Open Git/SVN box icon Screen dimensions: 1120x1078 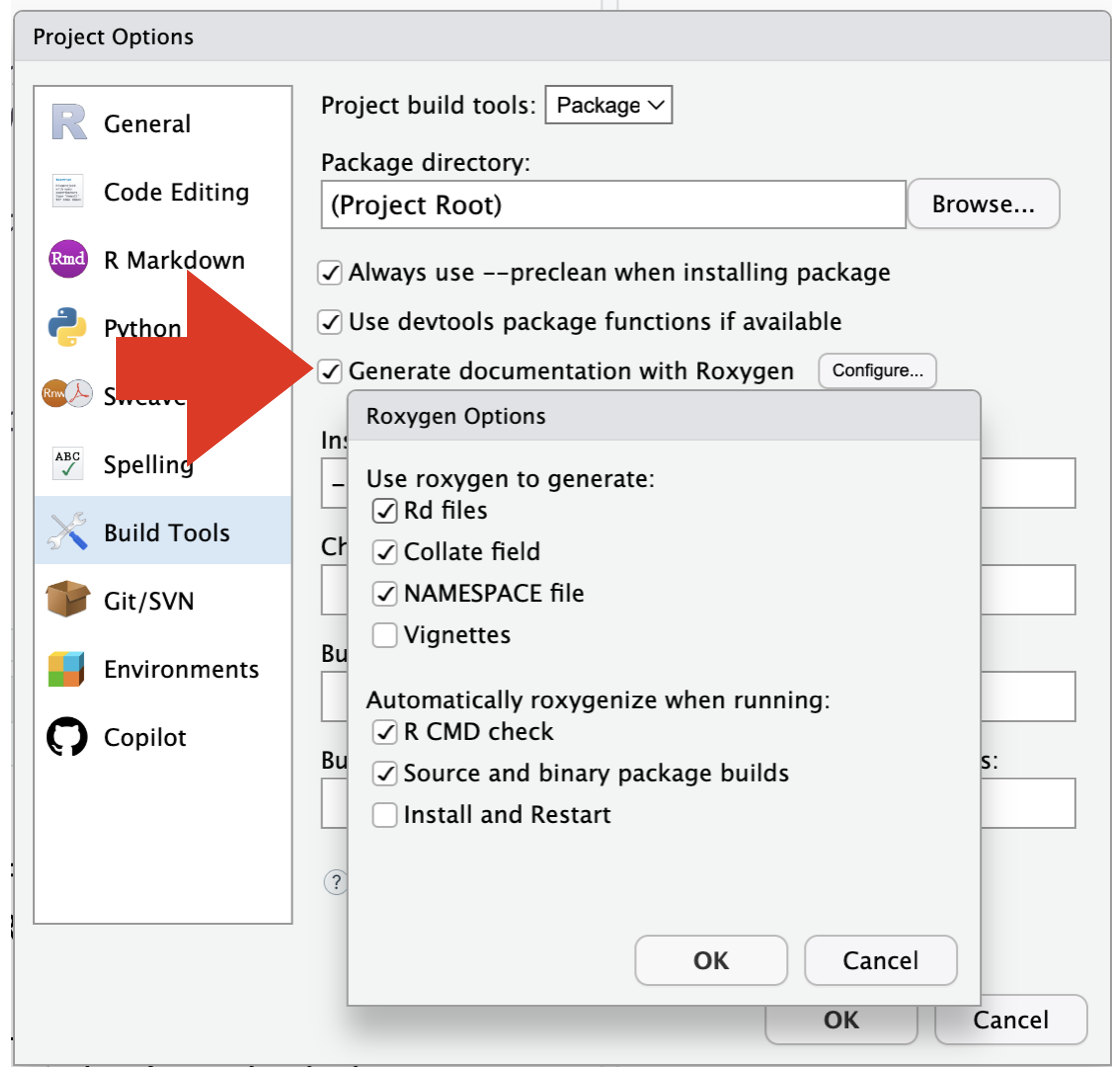(68, 601)
